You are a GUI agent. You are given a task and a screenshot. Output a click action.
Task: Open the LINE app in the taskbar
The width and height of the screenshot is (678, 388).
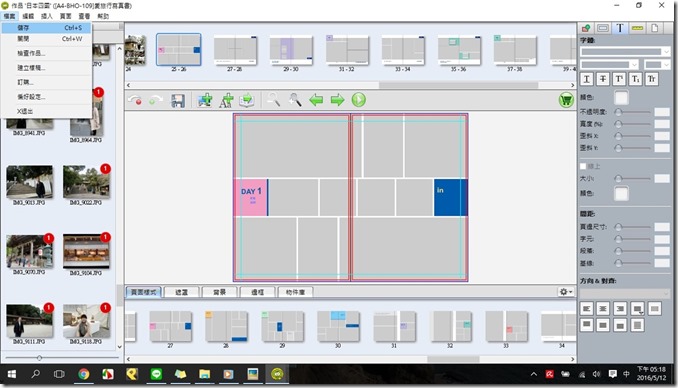pos(156,374)
